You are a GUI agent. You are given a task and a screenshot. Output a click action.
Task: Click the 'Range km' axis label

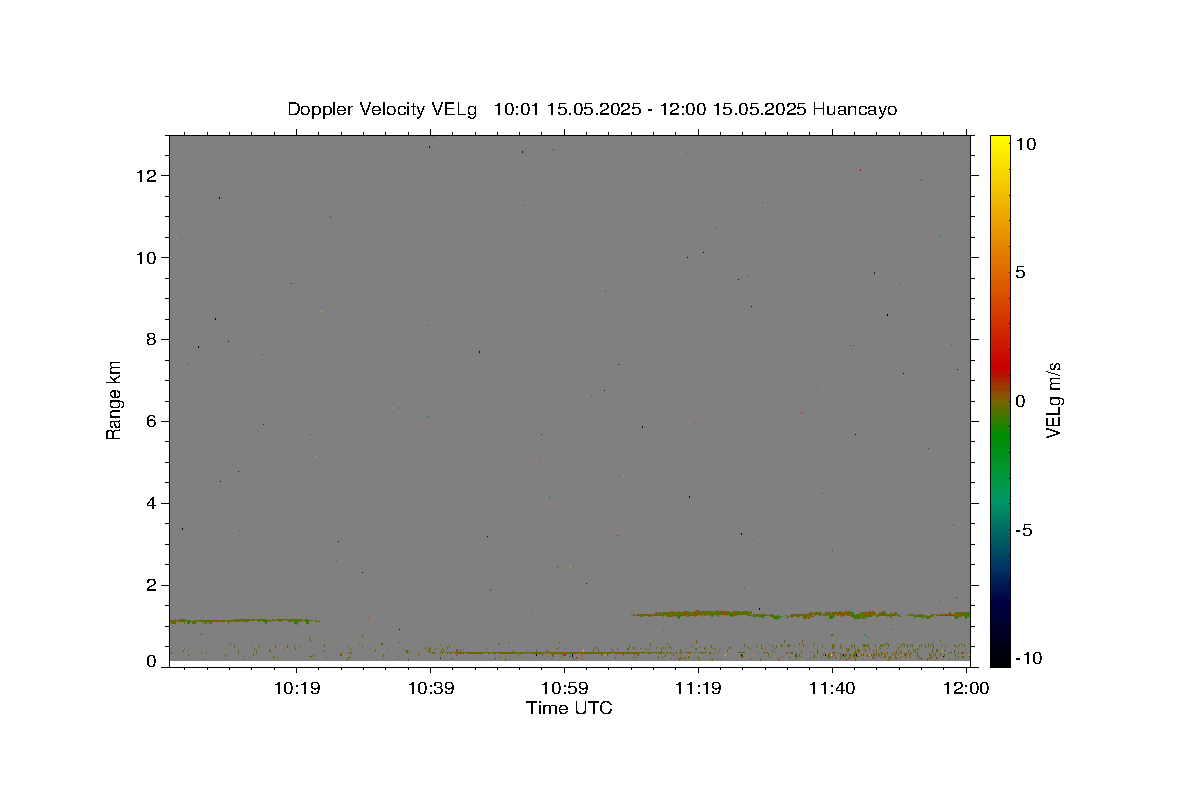point(114,400)
